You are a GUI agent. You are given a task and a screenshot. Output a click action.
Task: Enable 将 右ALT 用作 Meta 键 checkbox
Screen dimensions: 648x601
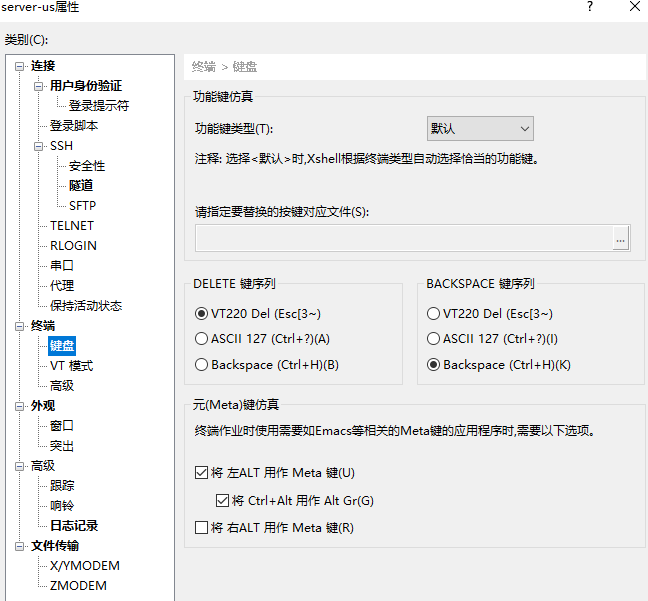tap(202, 527)
